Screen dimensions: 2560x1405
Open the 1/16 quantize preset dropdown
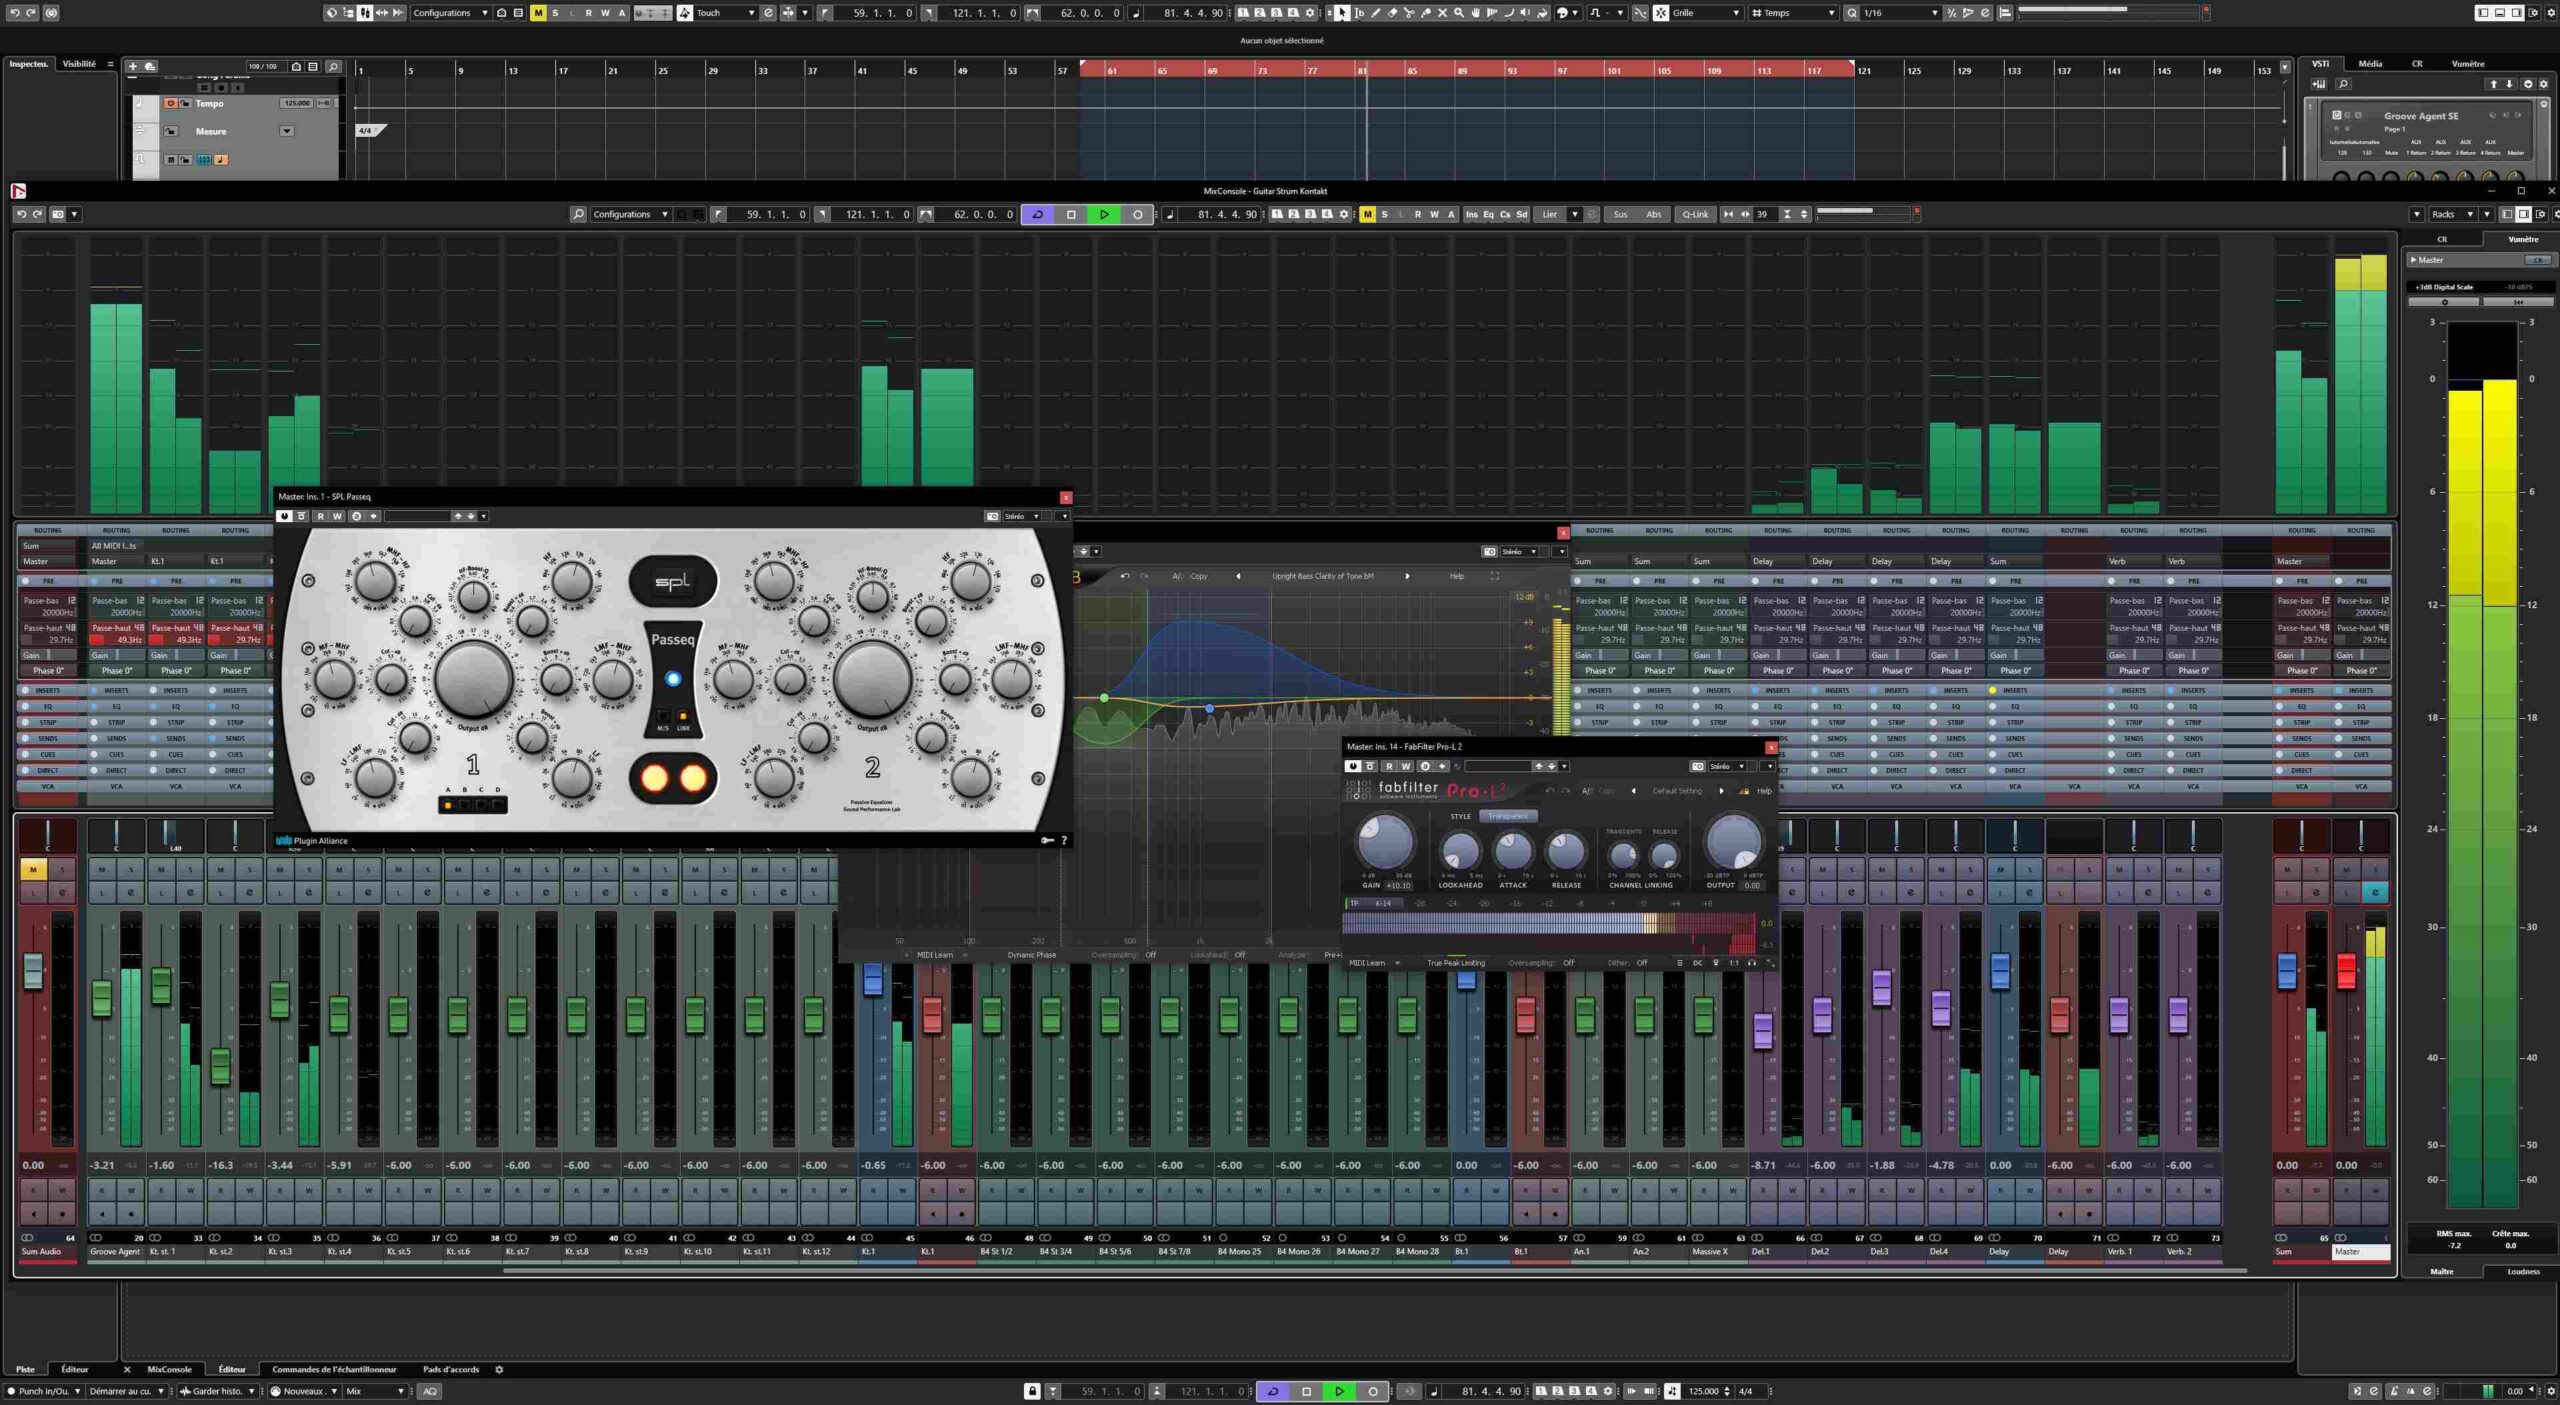tap(1900, 13)
